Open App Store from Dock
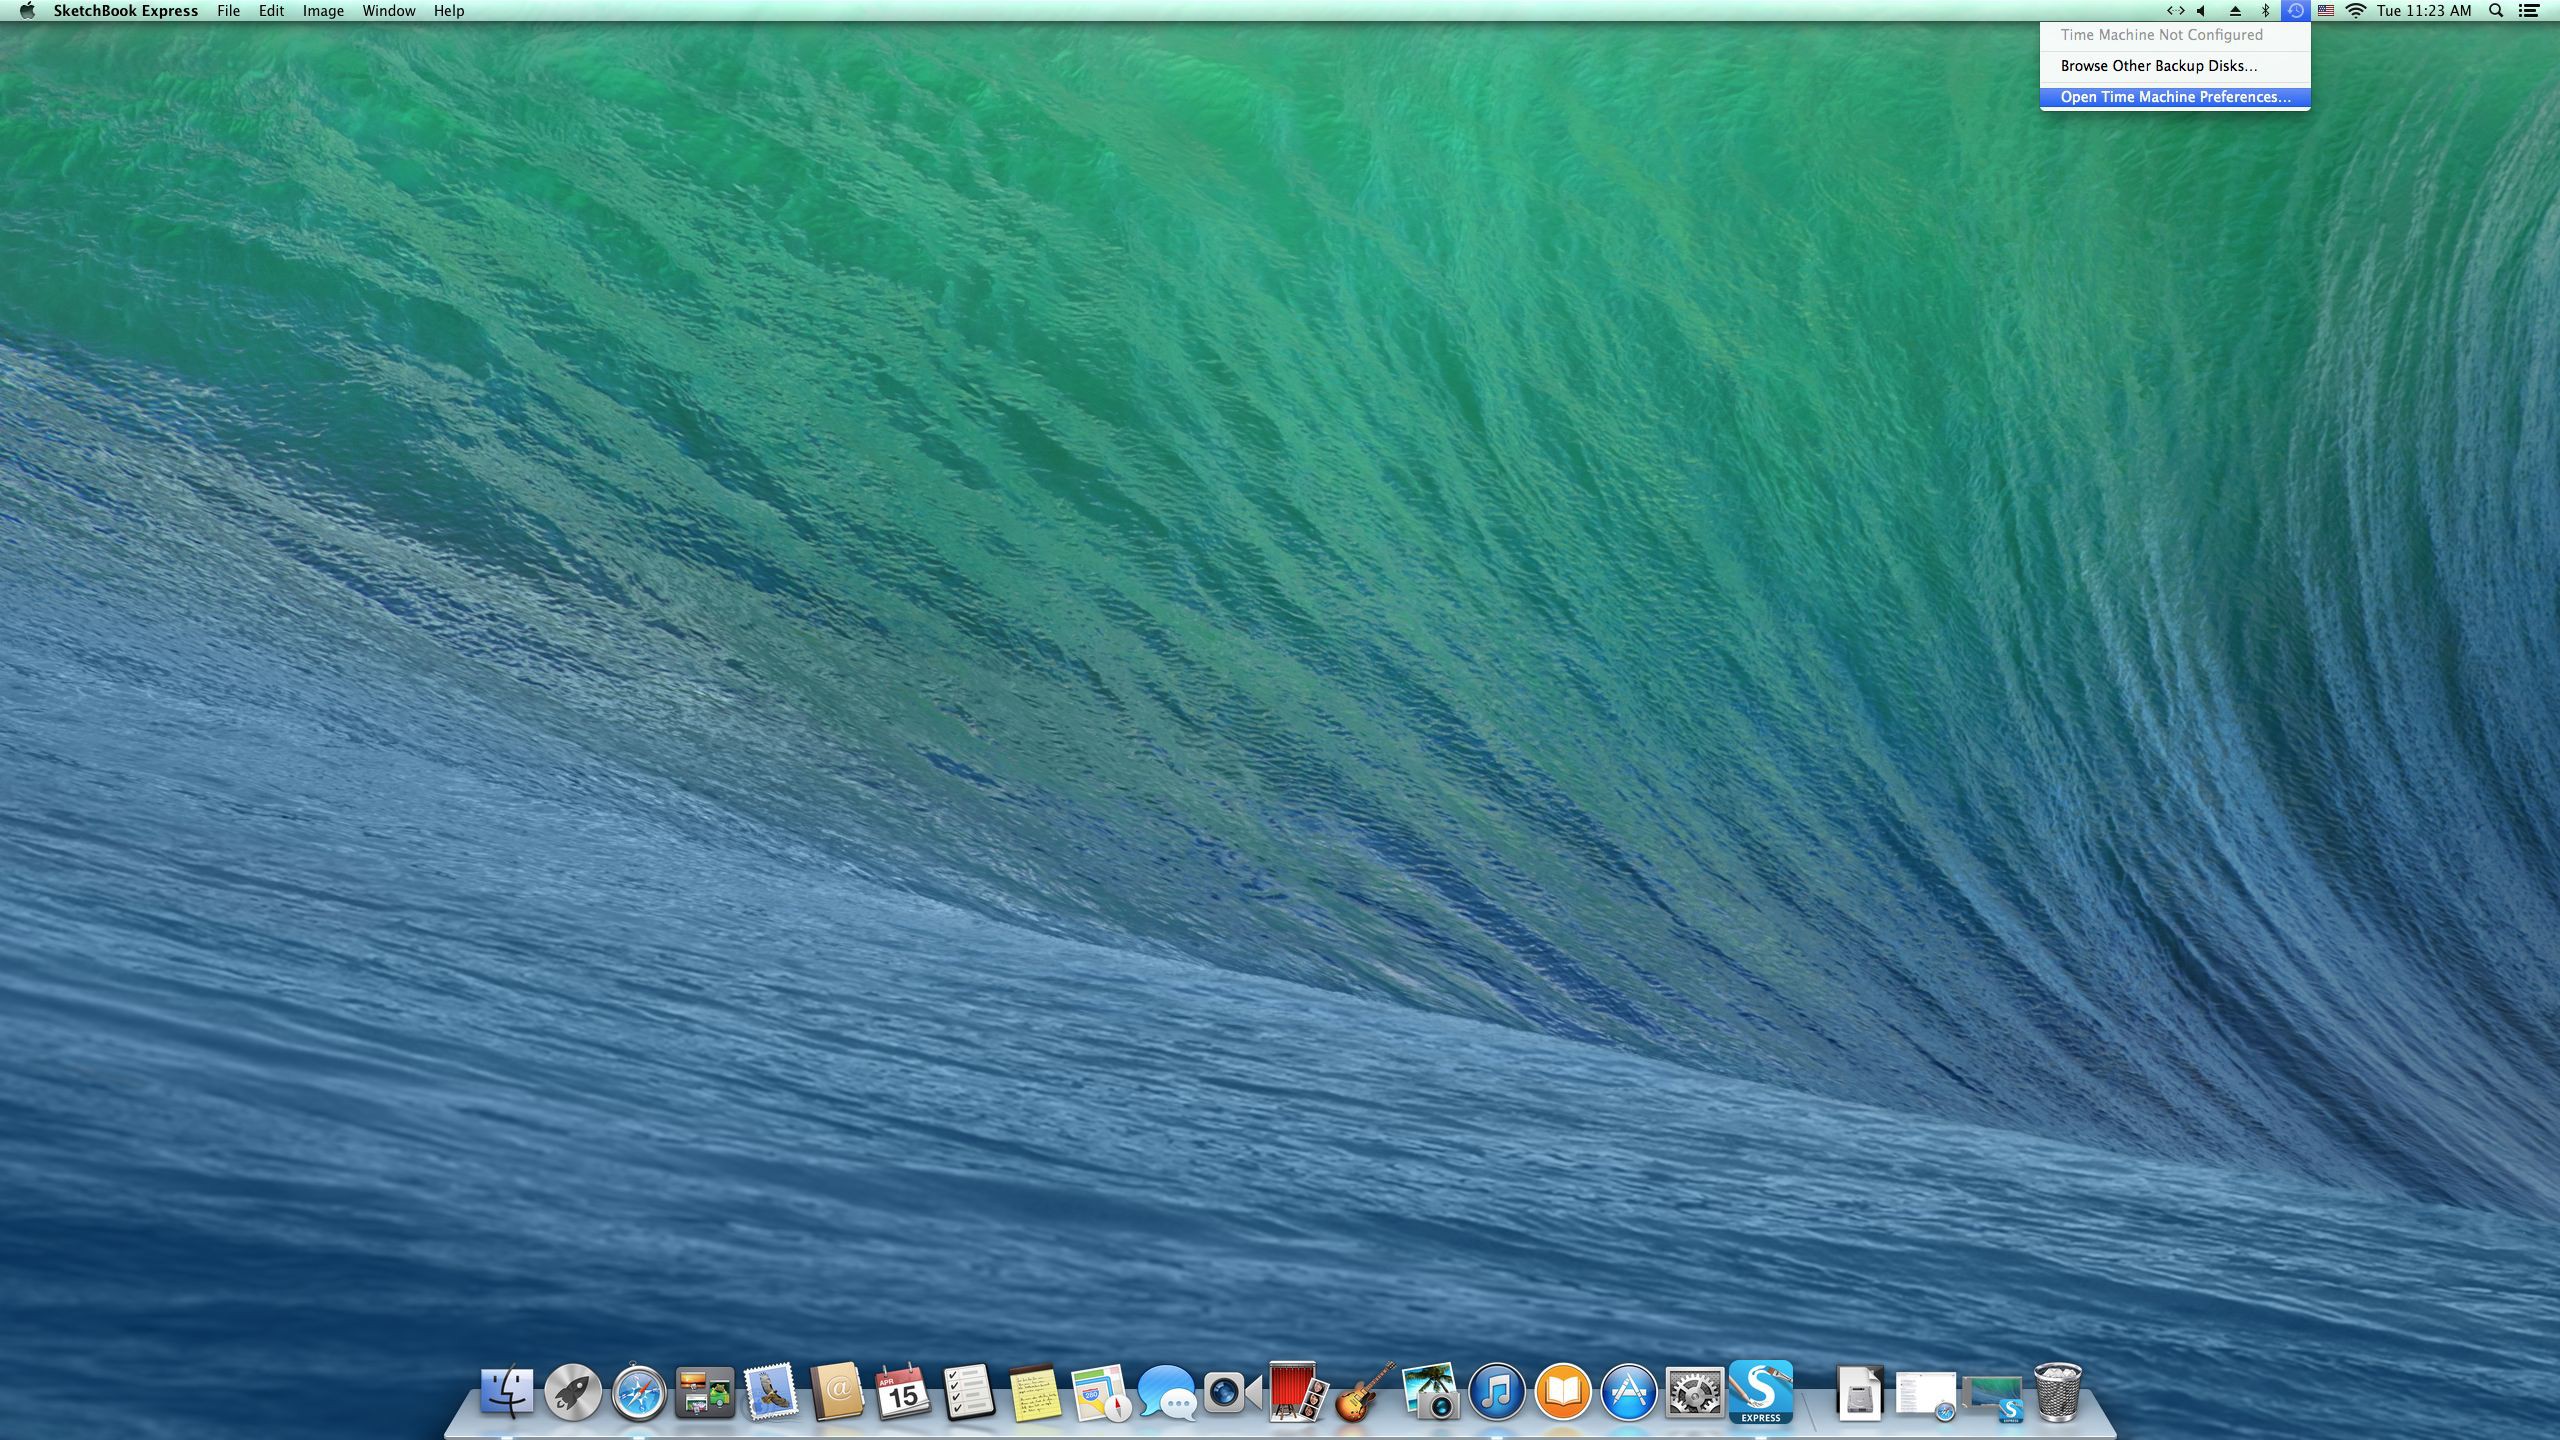The image size is (2560, 1440). pos(1626,1391)
